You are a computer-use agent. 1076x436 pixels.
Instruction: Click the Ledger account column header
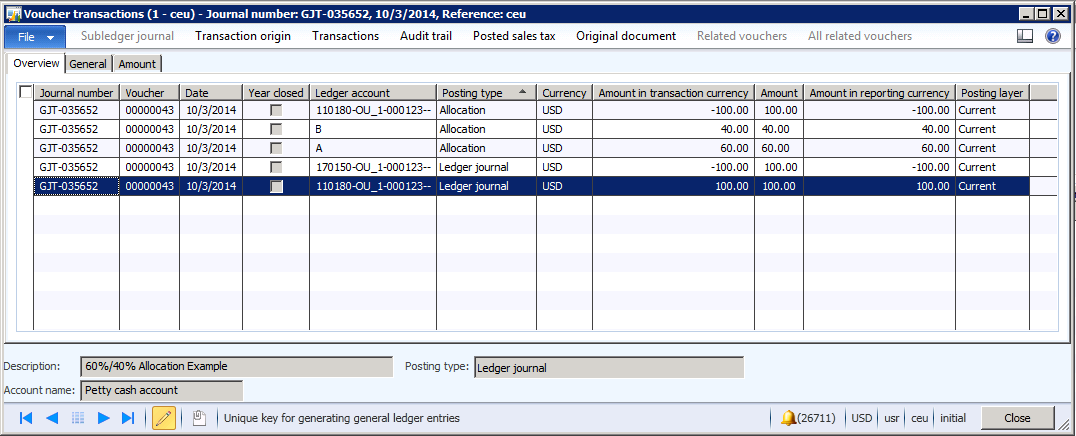(x=372, y=92)
